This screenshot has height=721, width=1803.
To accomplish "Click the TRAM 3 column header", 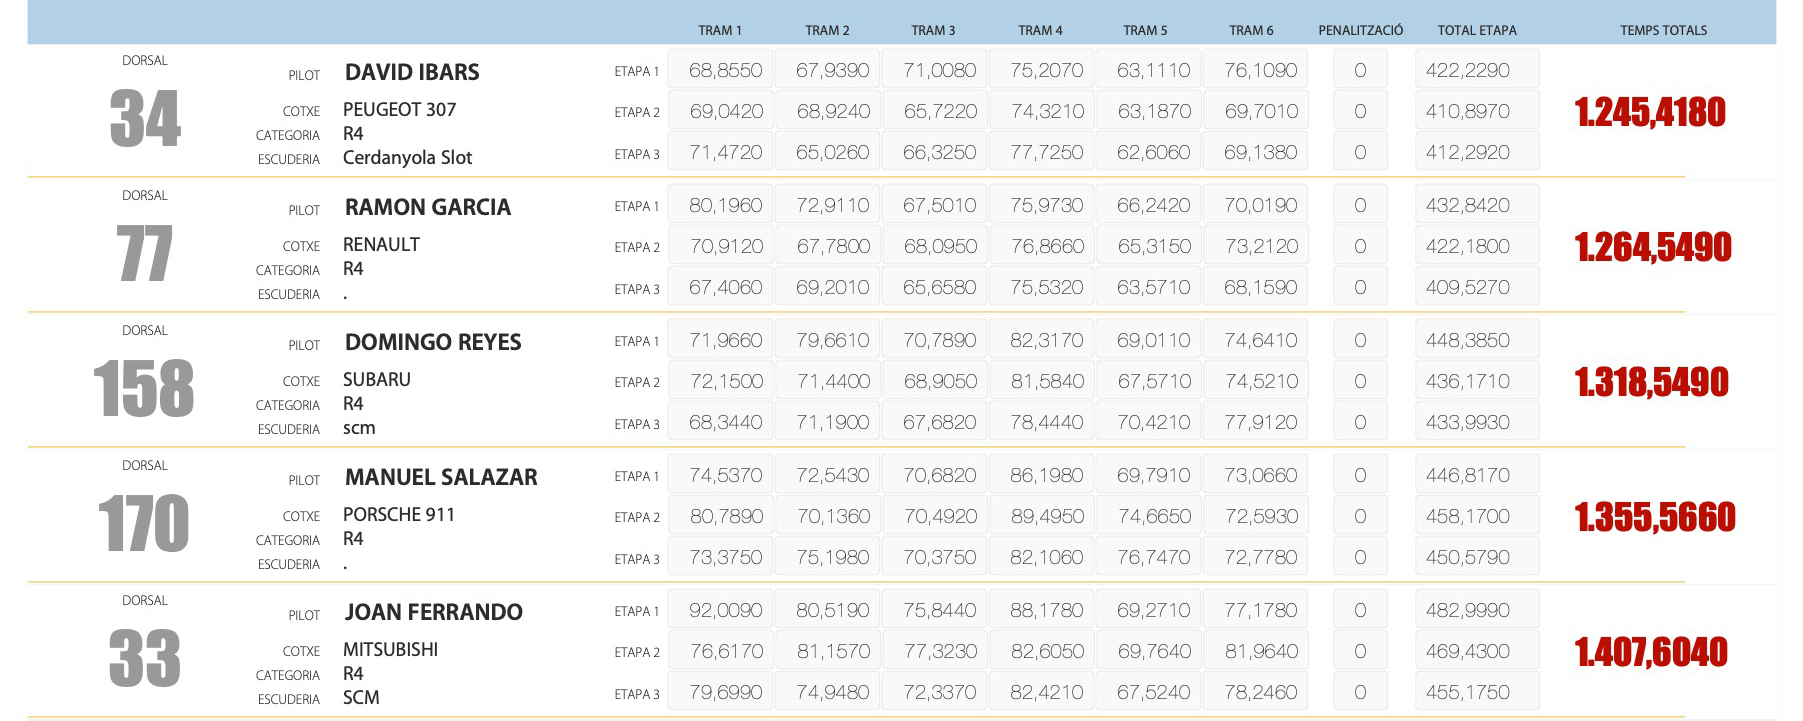I will click(x=932, y=30).
